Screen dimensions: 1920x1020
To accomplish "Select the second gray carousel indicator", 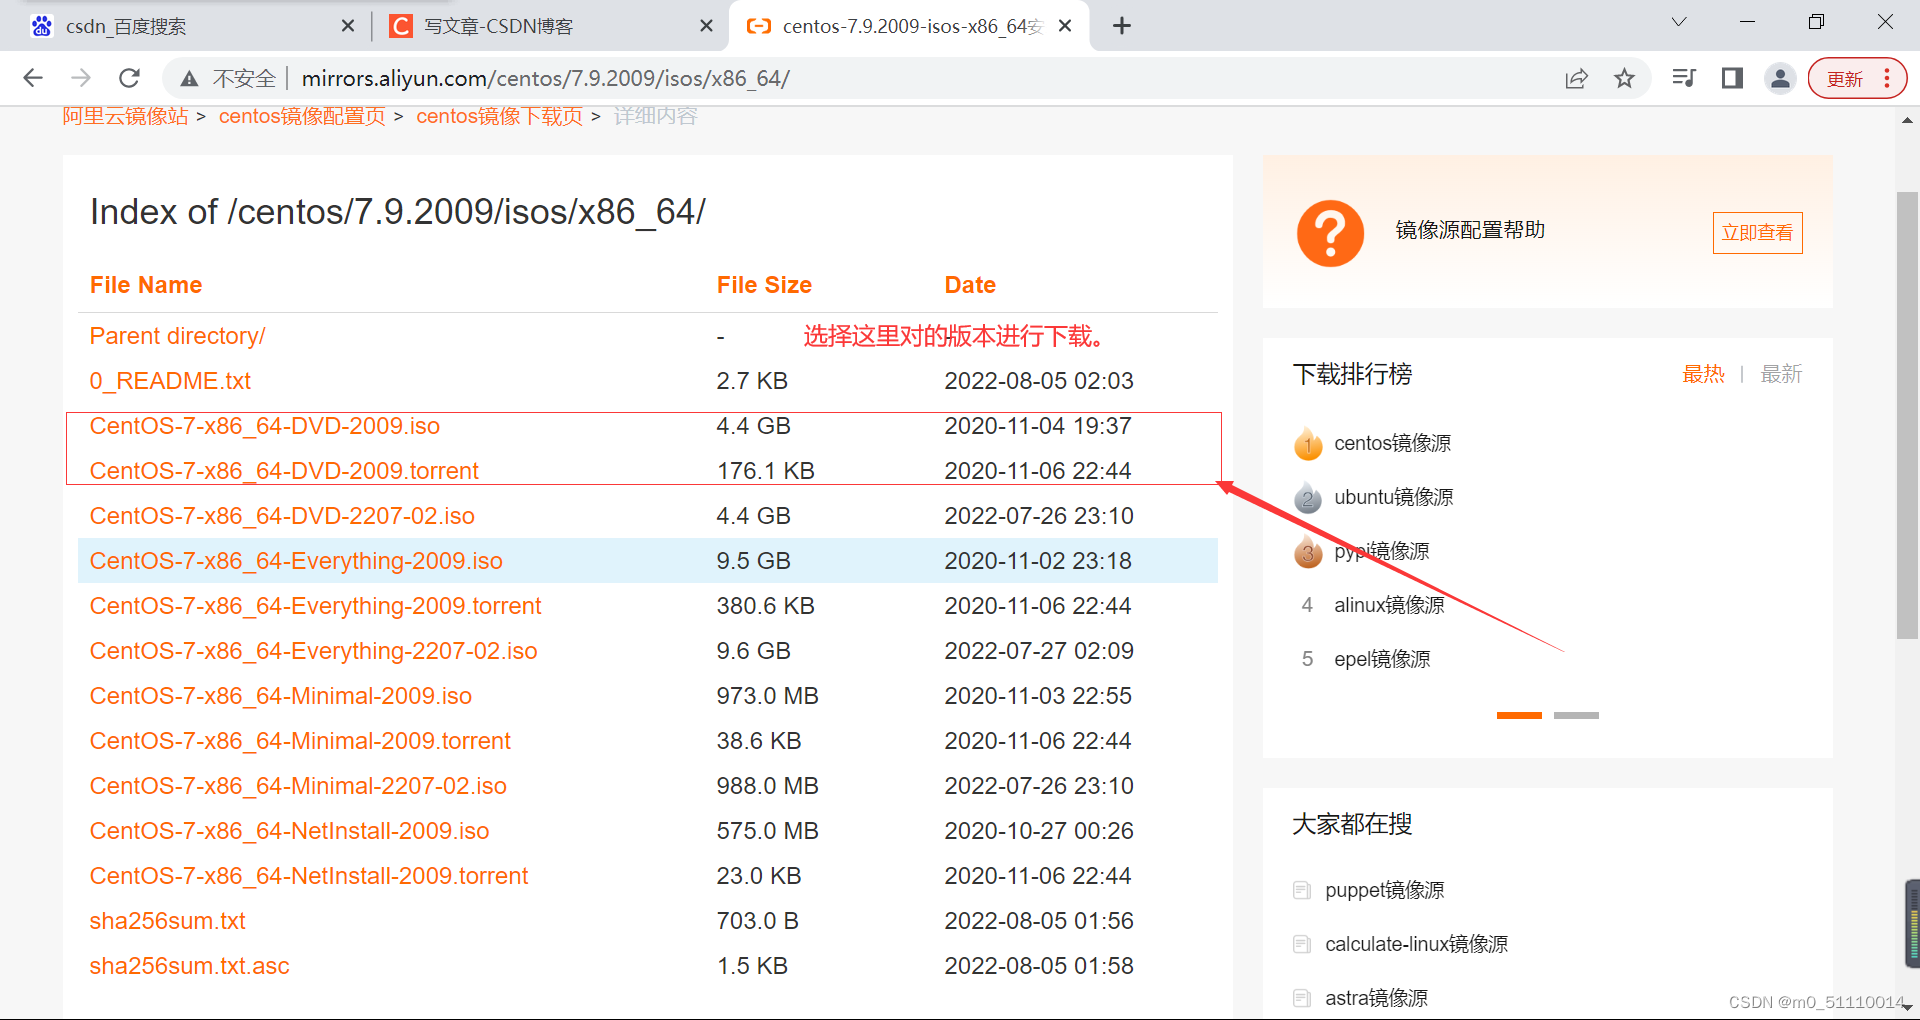I will click(1576, 715).
